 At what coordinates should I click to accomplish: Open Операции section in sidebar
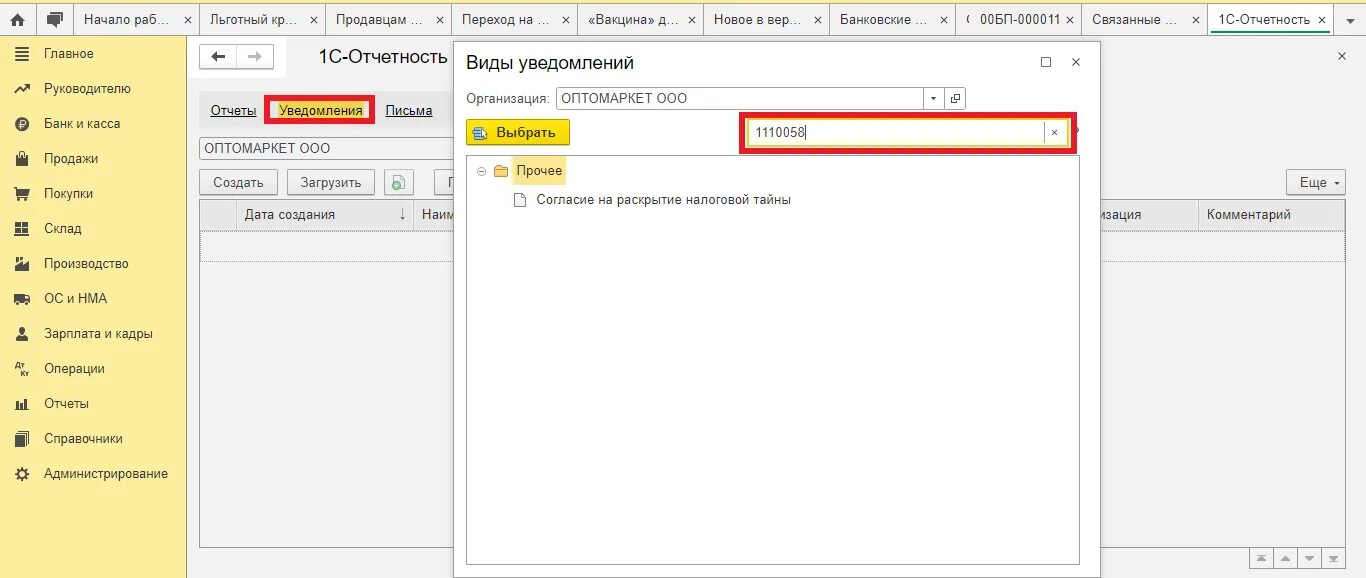pos(74,369)
